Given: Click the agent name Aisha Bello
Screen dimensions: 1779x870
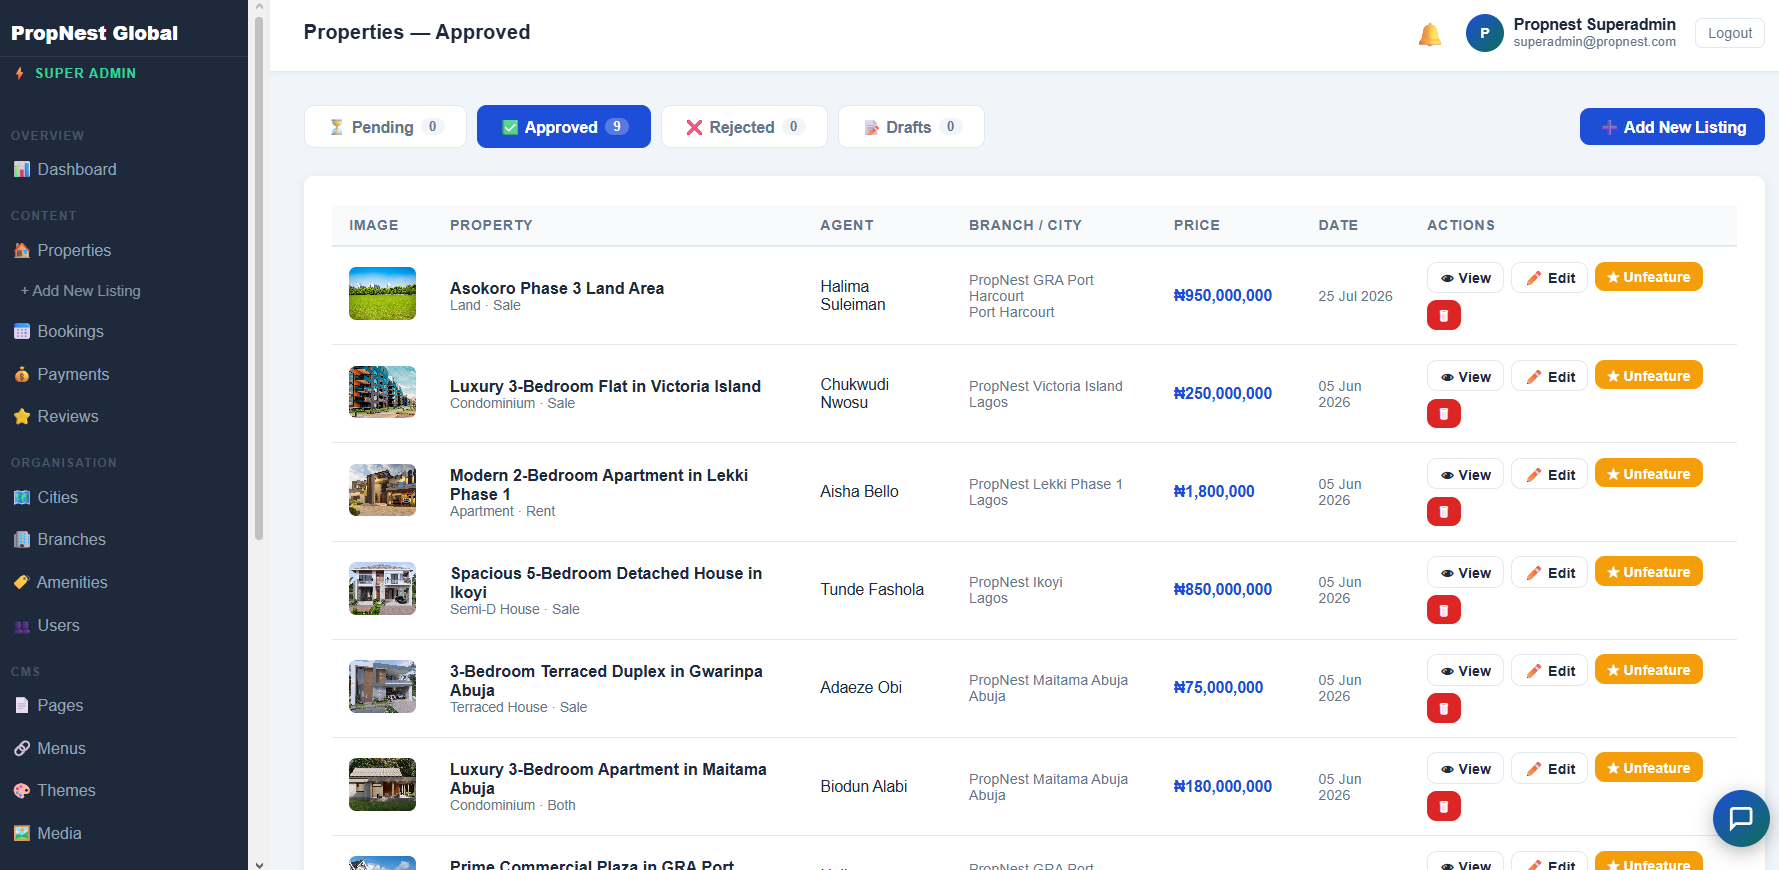Looking at the screenshot, I should point(860,491).
